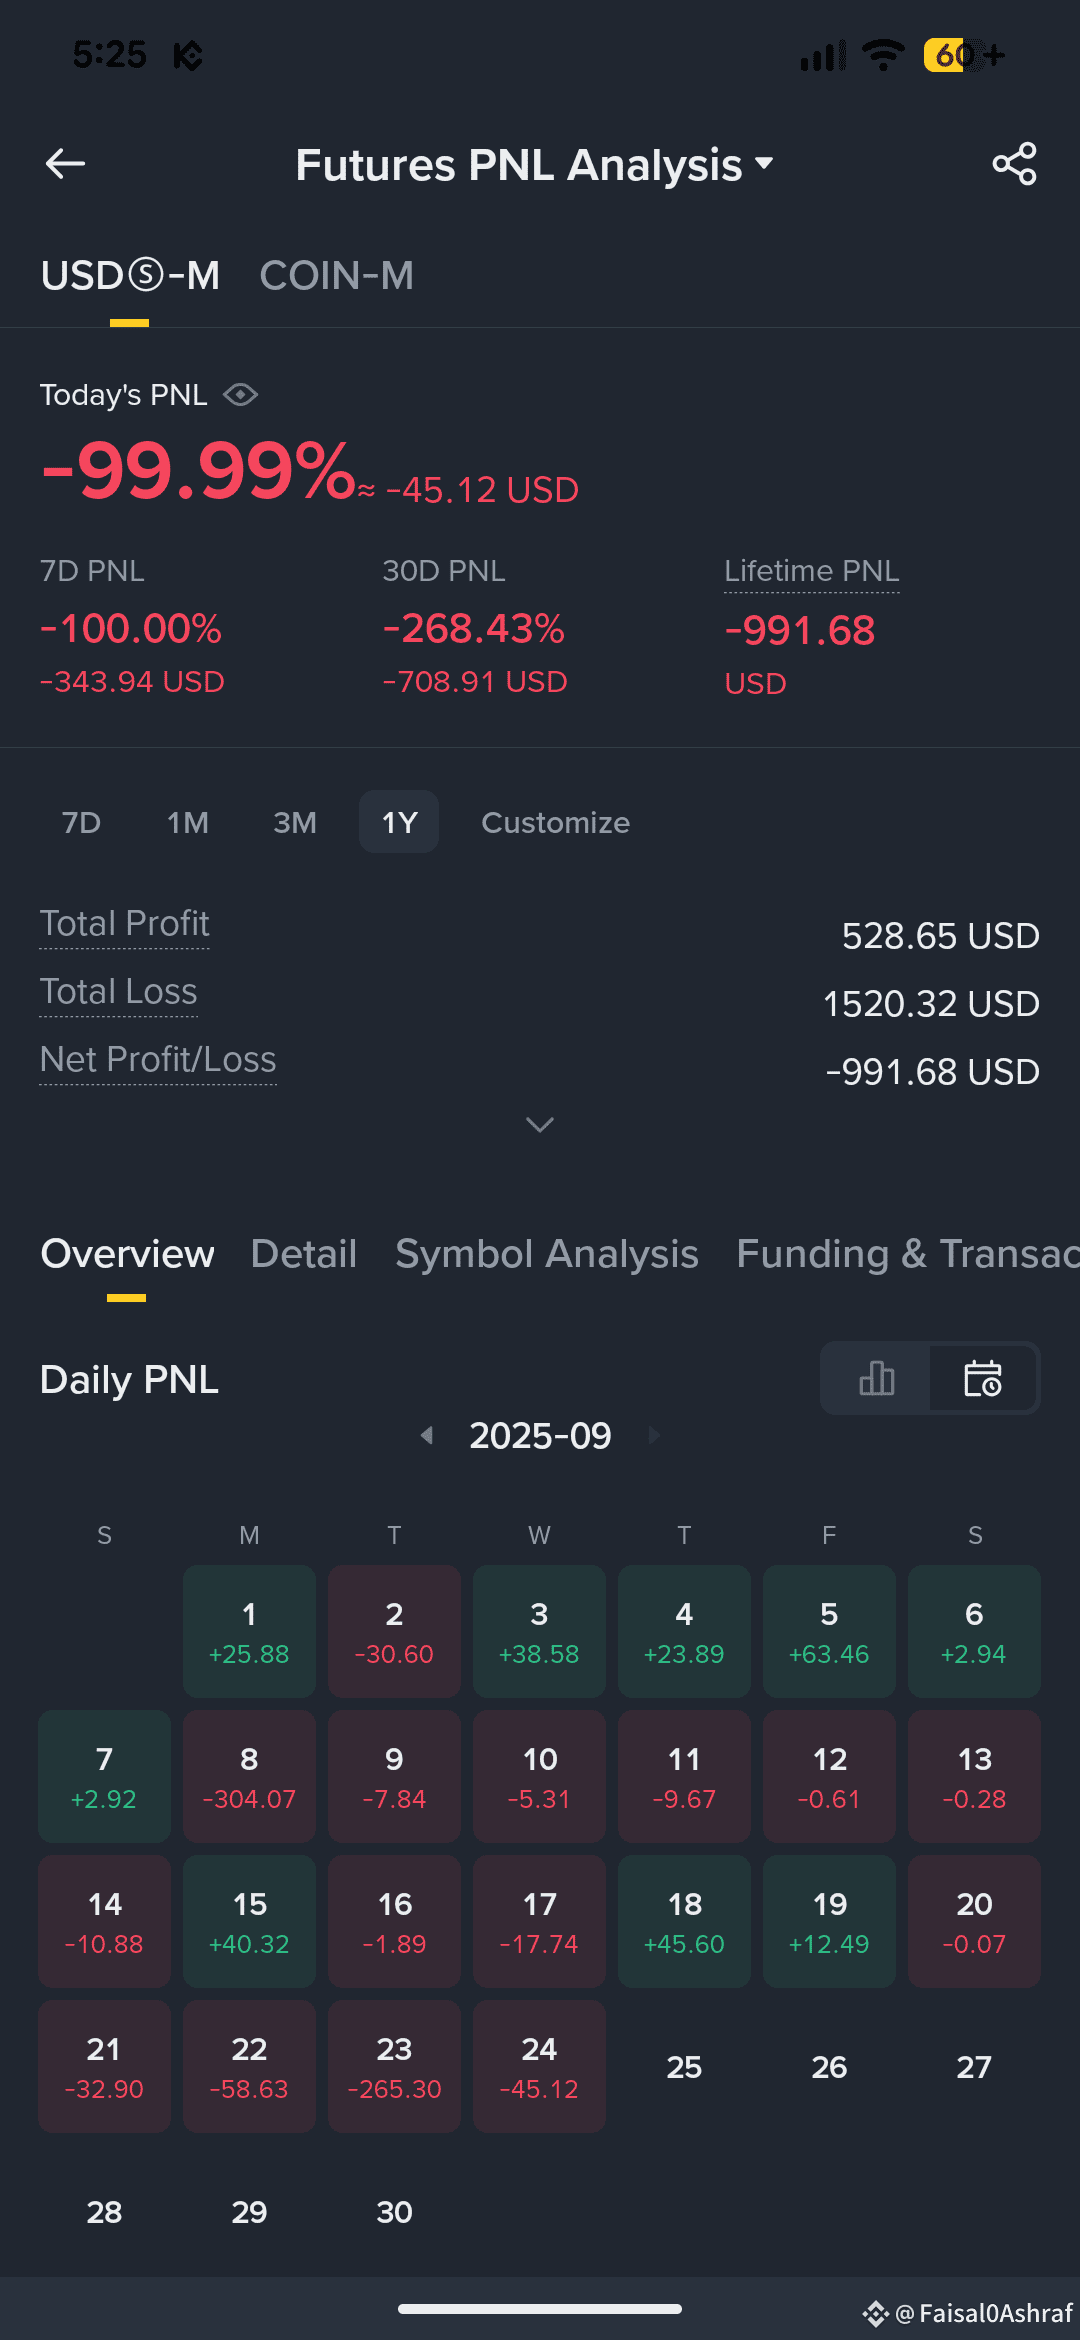Select the 3M time range

coord(295,822)
